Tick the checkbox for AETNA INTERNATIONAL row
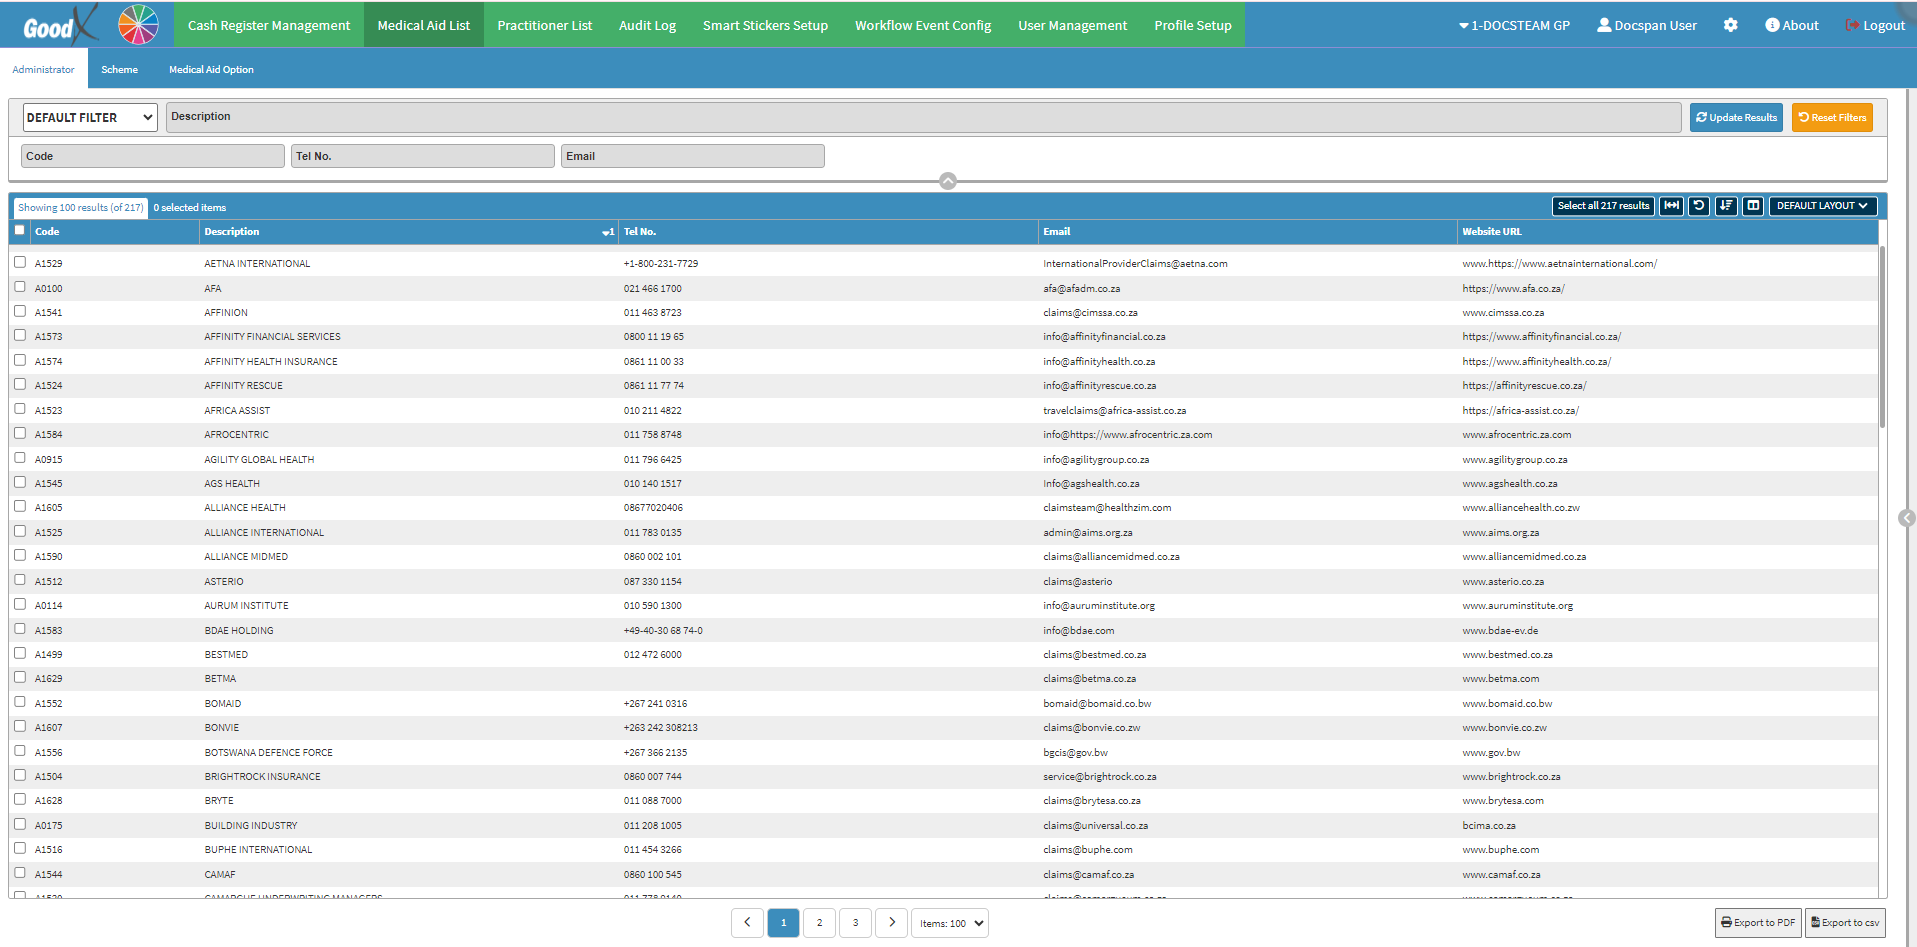 [x=20, y=262]
